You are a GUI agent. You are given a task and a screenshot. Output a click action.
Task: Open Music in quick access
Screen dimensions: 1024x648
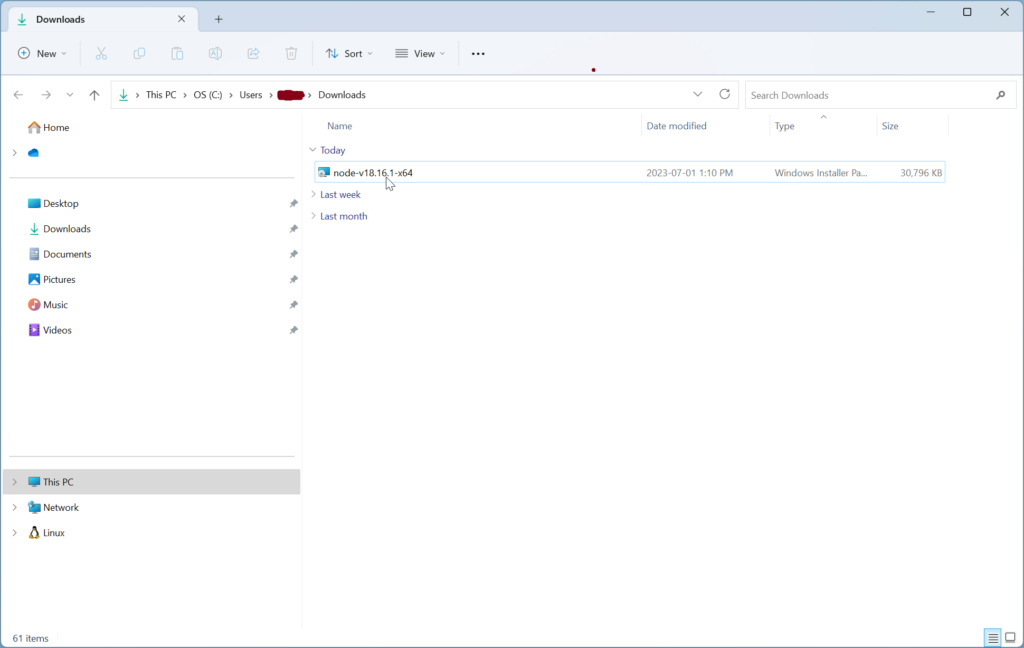[48, 305]
